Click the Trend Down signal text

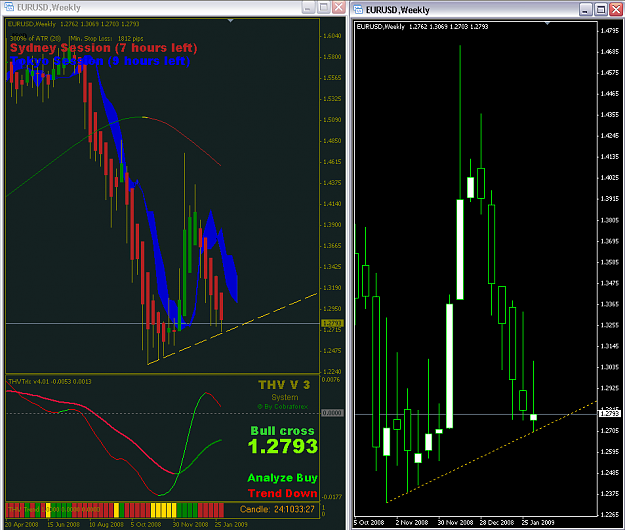(283, 493)
